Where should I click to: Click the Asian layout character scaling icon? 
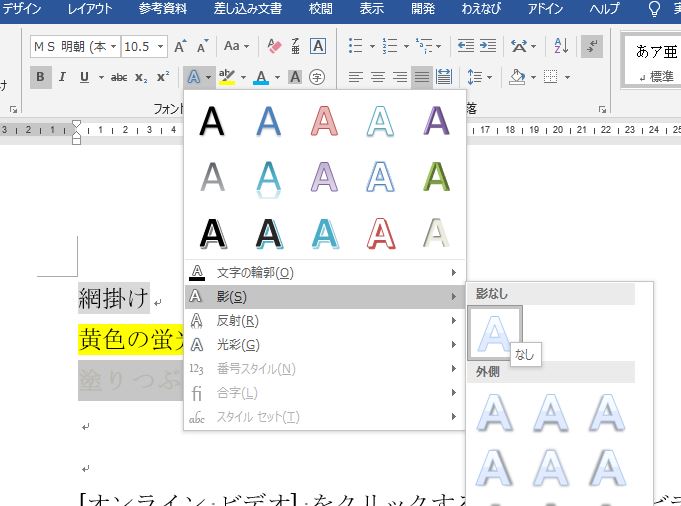pyautogui.click(x=519, y=46)
